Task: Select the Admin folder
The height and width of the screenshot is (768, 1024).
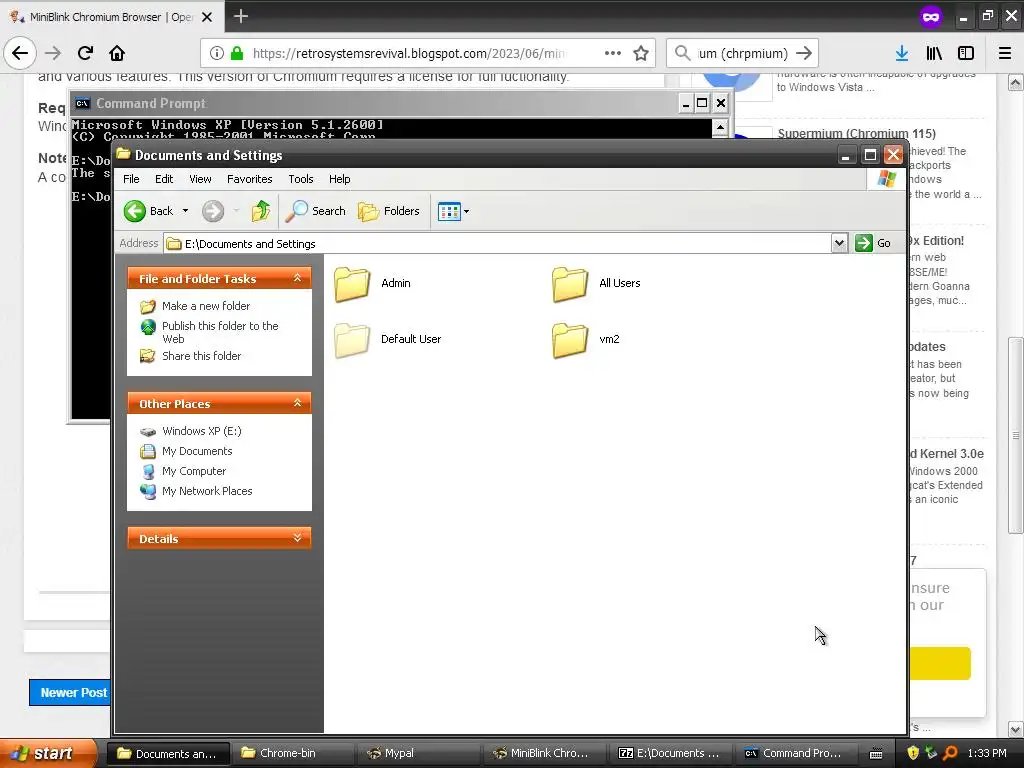Action: click(x=372, y=283)
